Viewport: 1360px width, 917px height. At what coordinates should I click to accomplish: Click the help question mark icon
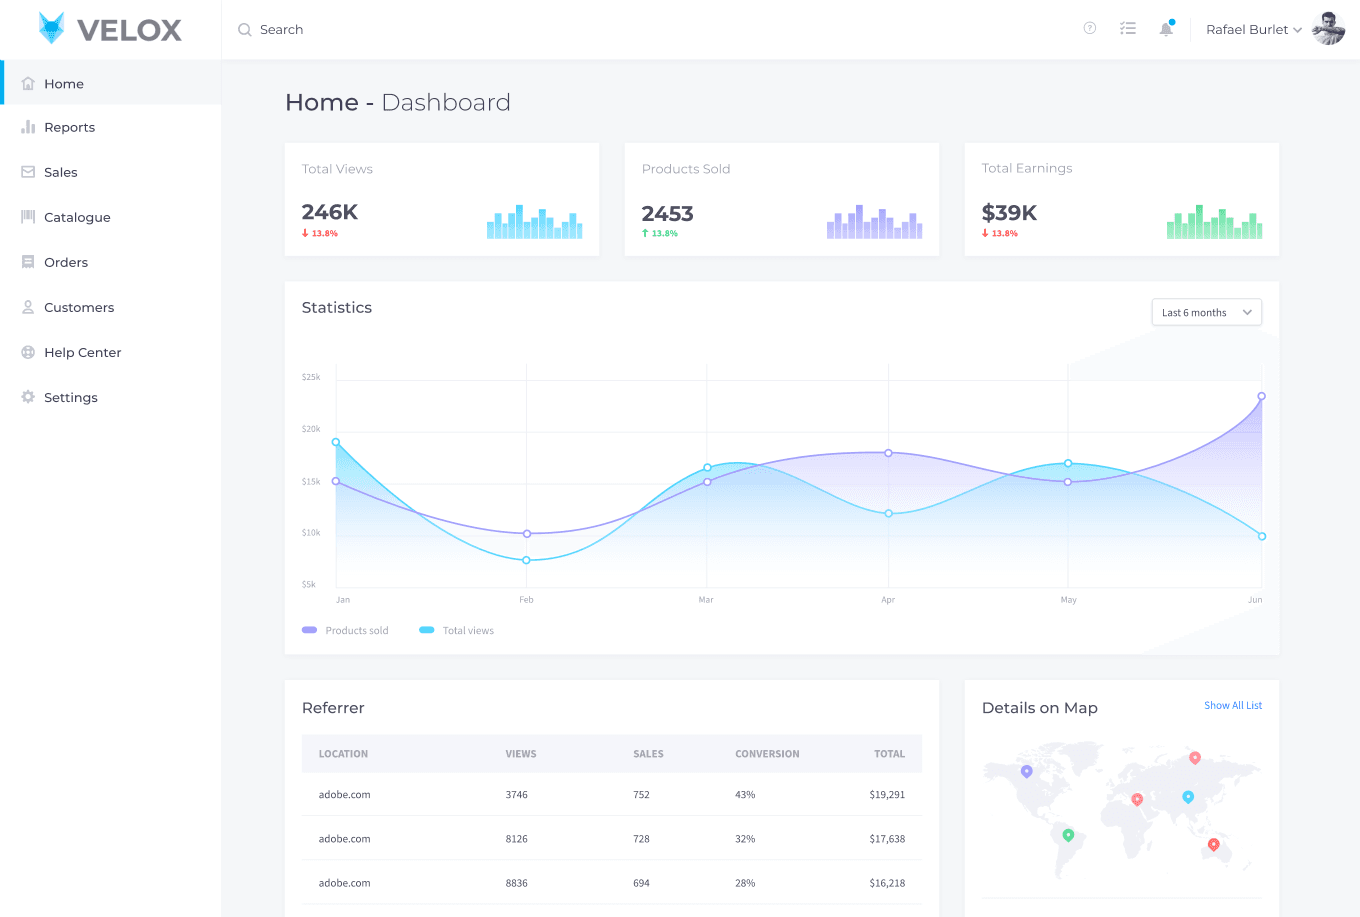click(1090, 29)
